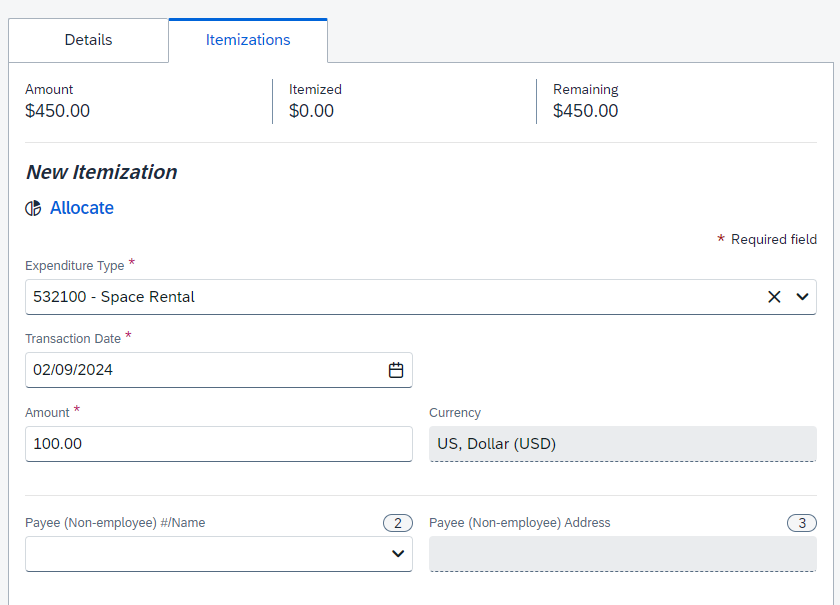Click the Allocate pie chart icon
The width and height of the screenshot is (840, 605).
[32, 208]
